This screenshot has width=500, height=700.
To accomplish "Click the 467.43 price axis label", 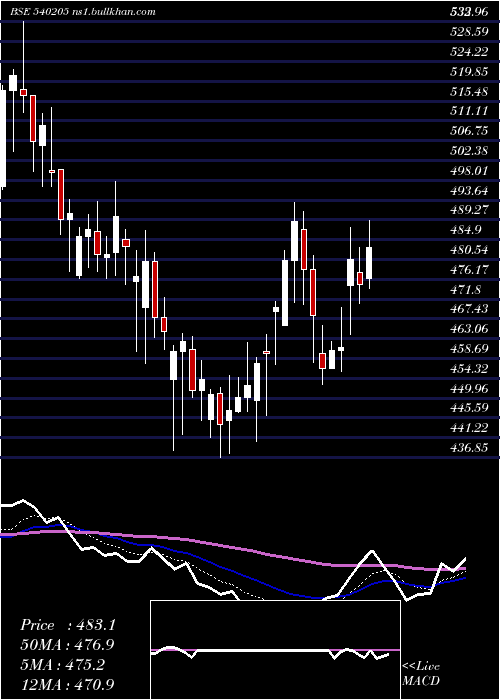I will click(x=469, y=309).
